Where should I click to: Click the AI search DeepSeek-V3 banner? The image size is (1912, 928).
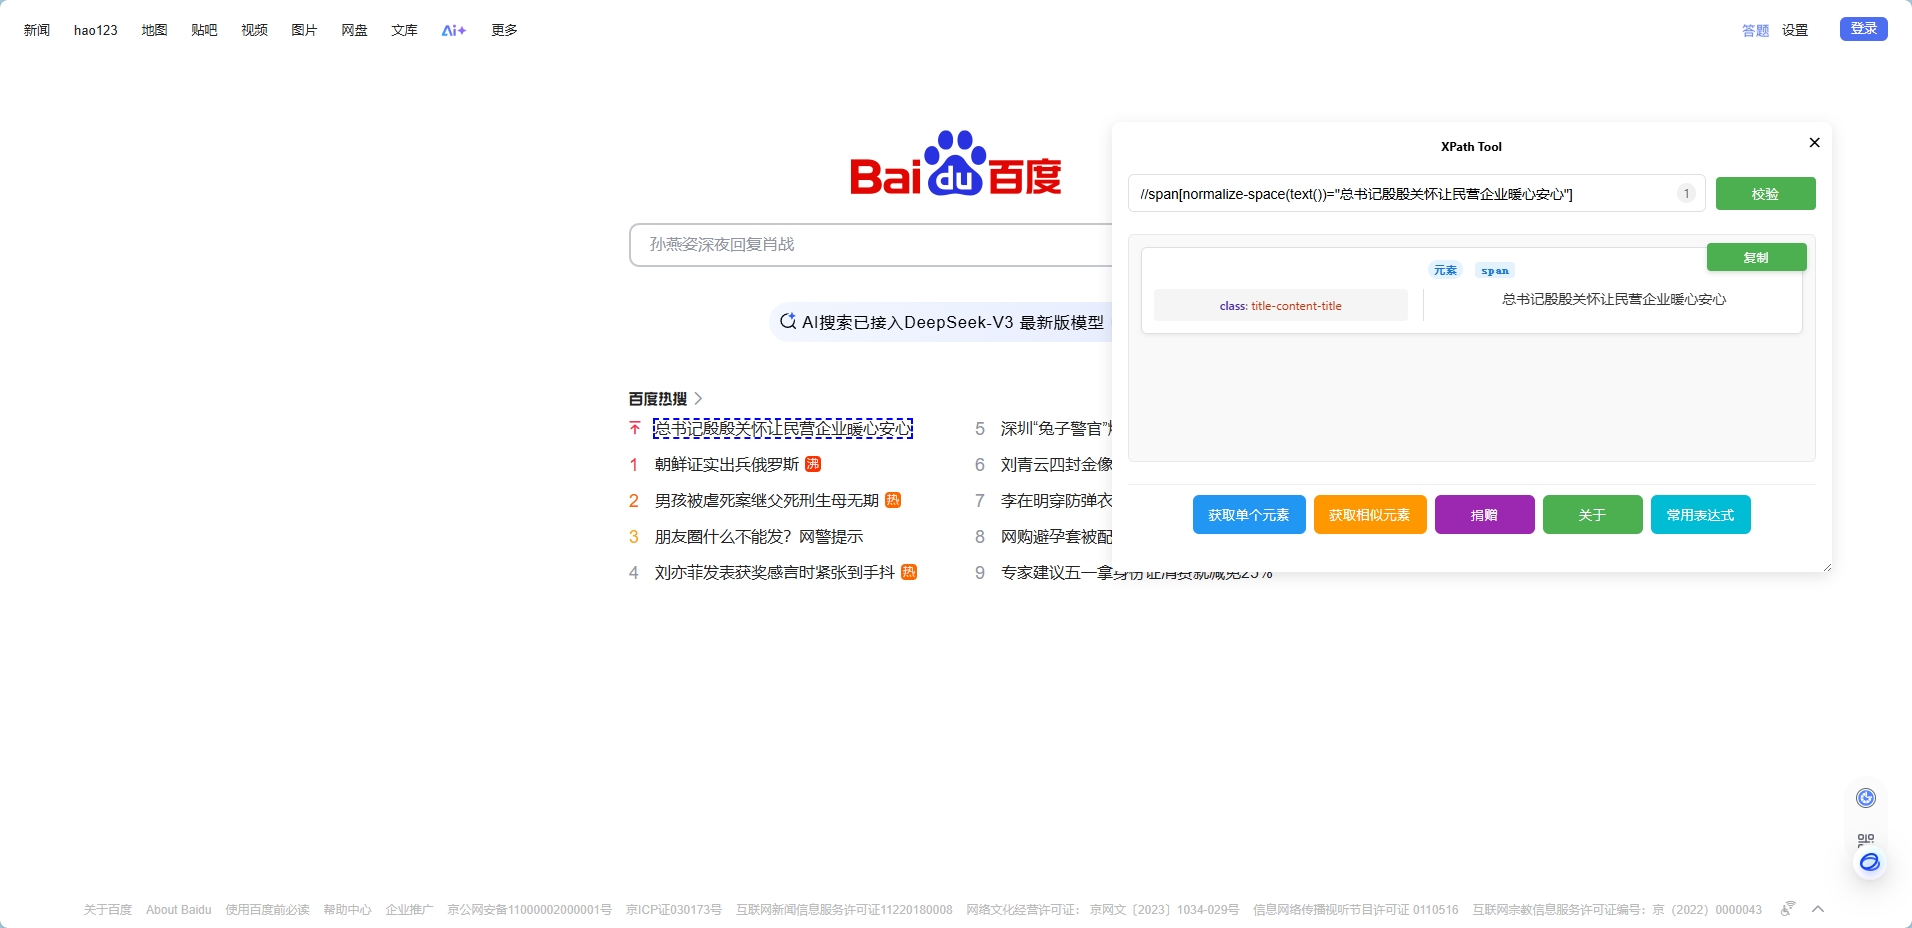(x=942, y=322)
